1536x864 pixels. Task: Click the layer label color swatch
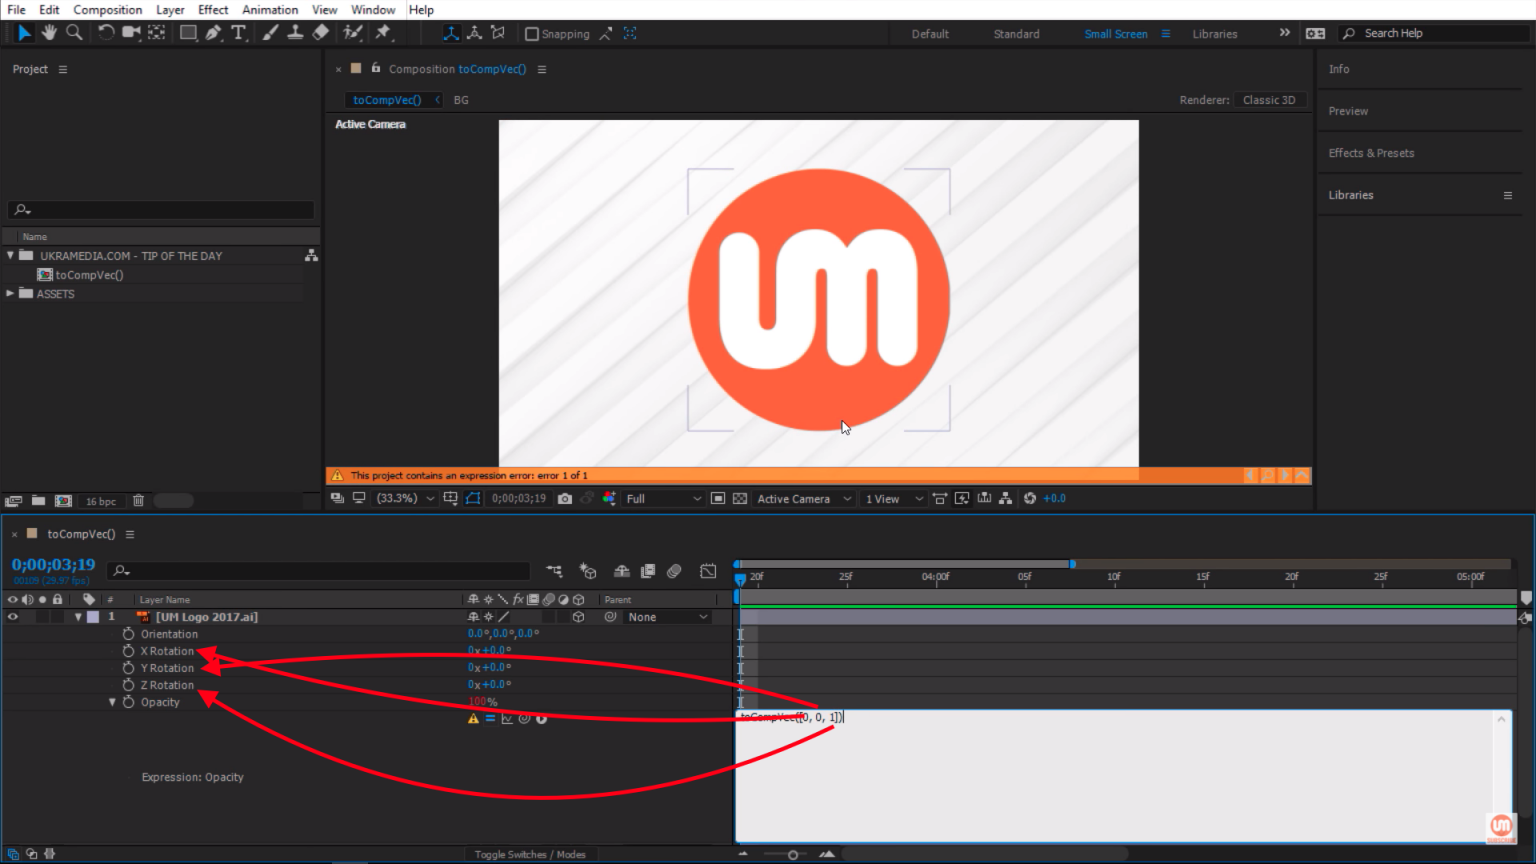click(x=93, y=617)
